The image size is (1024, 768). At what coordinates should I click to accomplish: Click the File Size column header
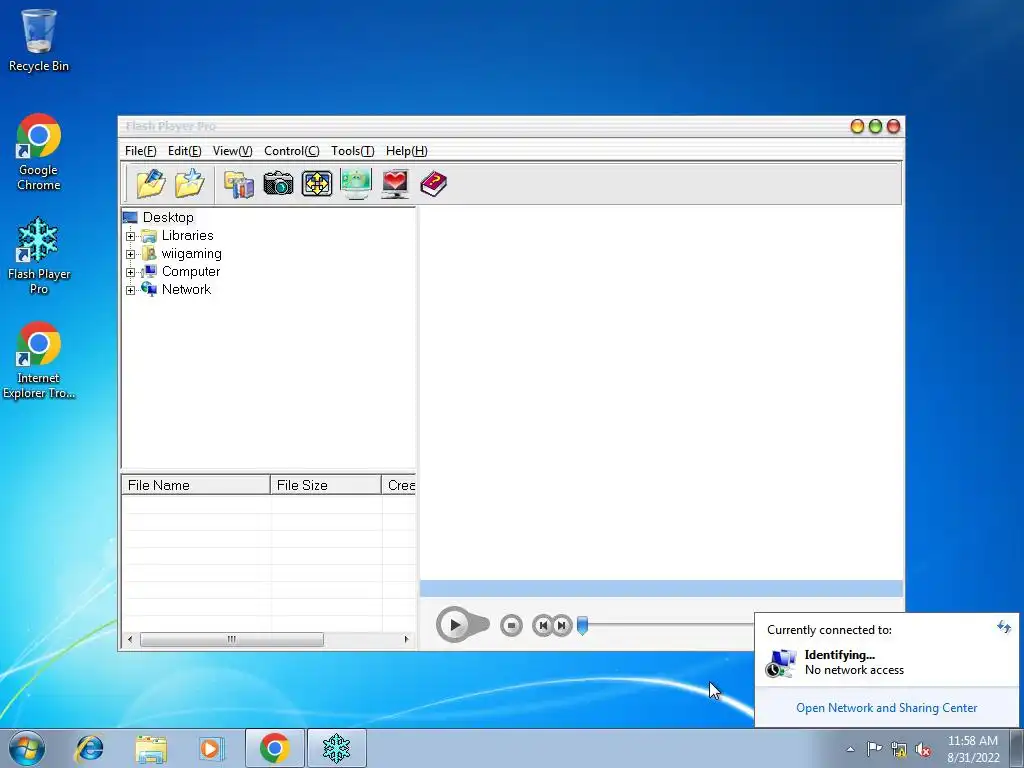tap(326, 485)
